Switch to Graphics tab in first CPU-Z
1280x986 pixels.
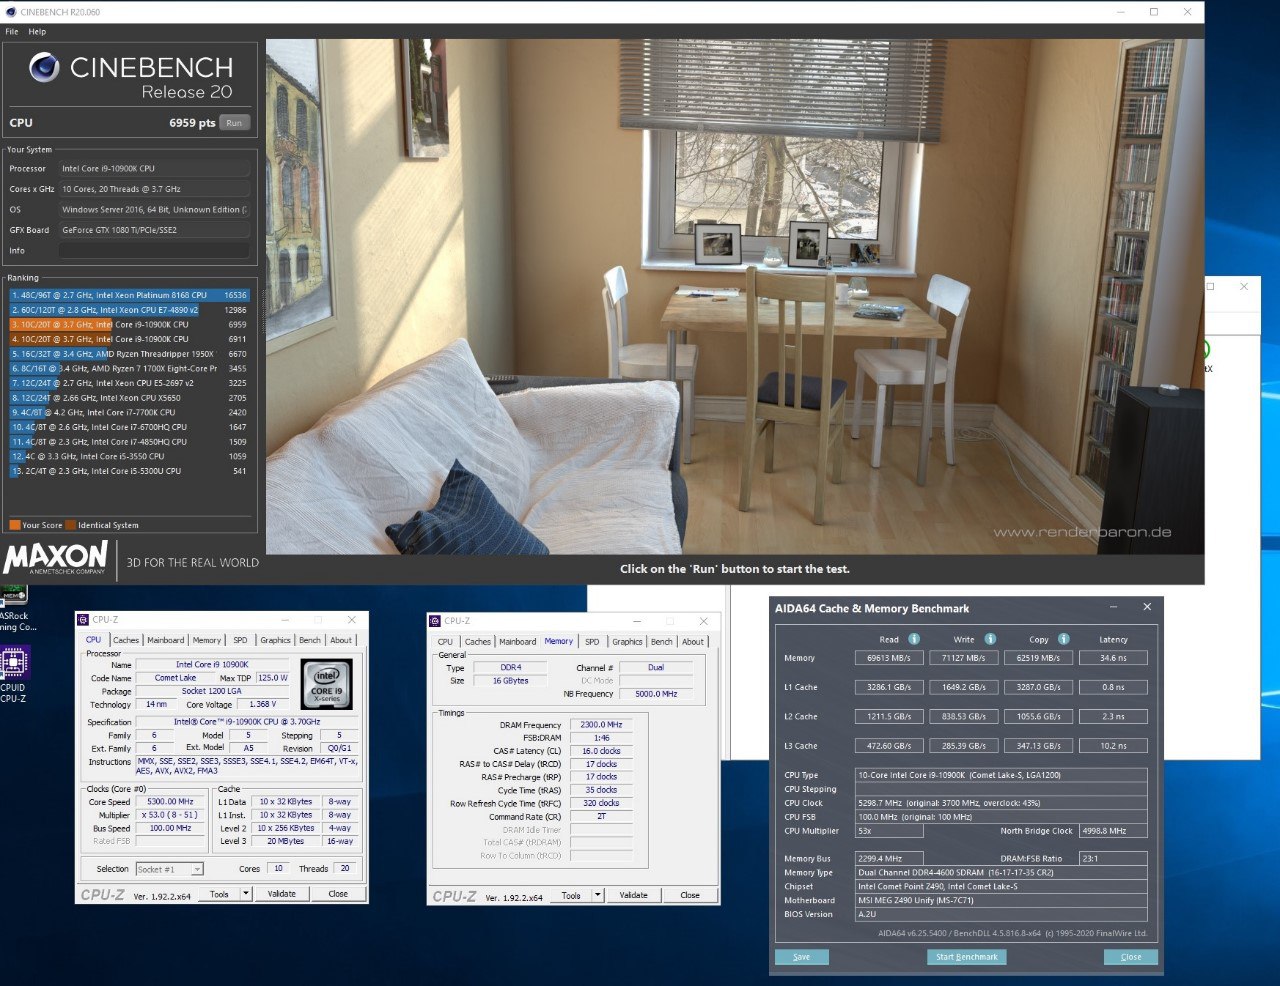coord(275,640)
